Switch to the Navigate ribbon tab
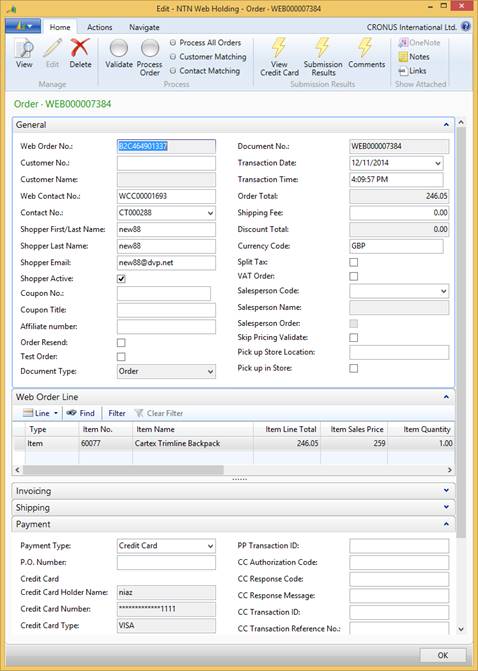The width and height of the screenshot is (478, 671). [144, 27]
